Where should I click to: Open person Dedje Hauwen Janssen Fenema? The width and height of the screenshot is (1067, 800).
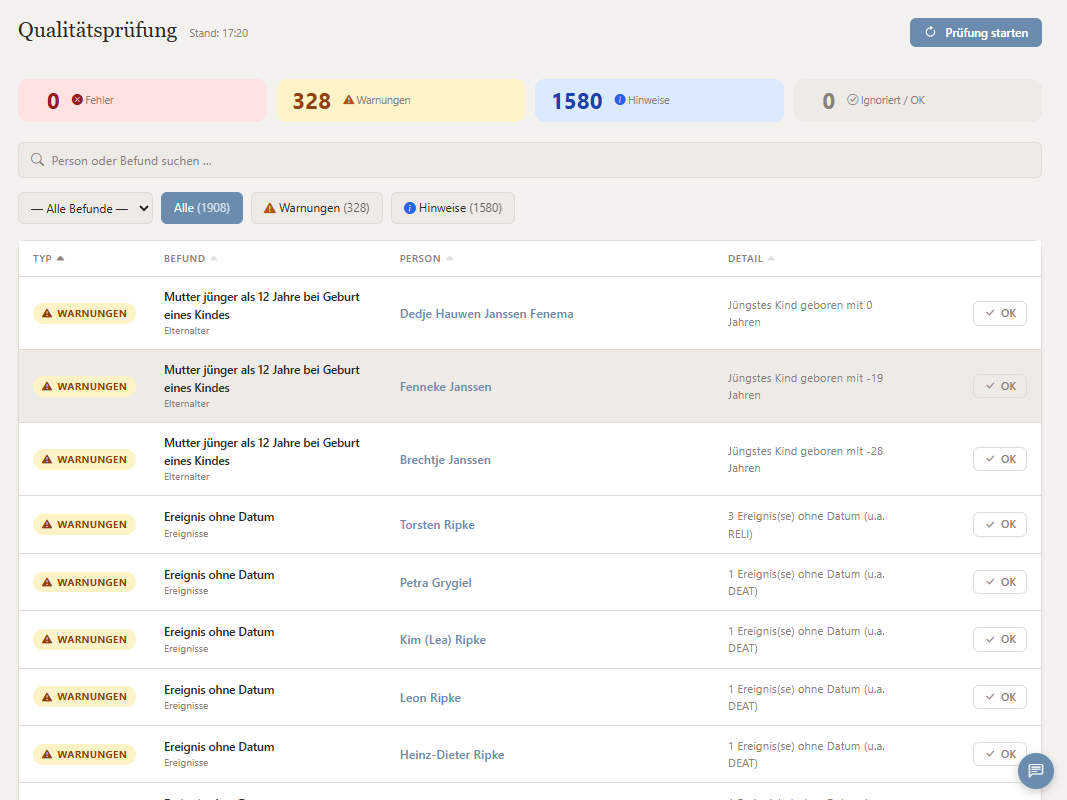coord(487,314)
